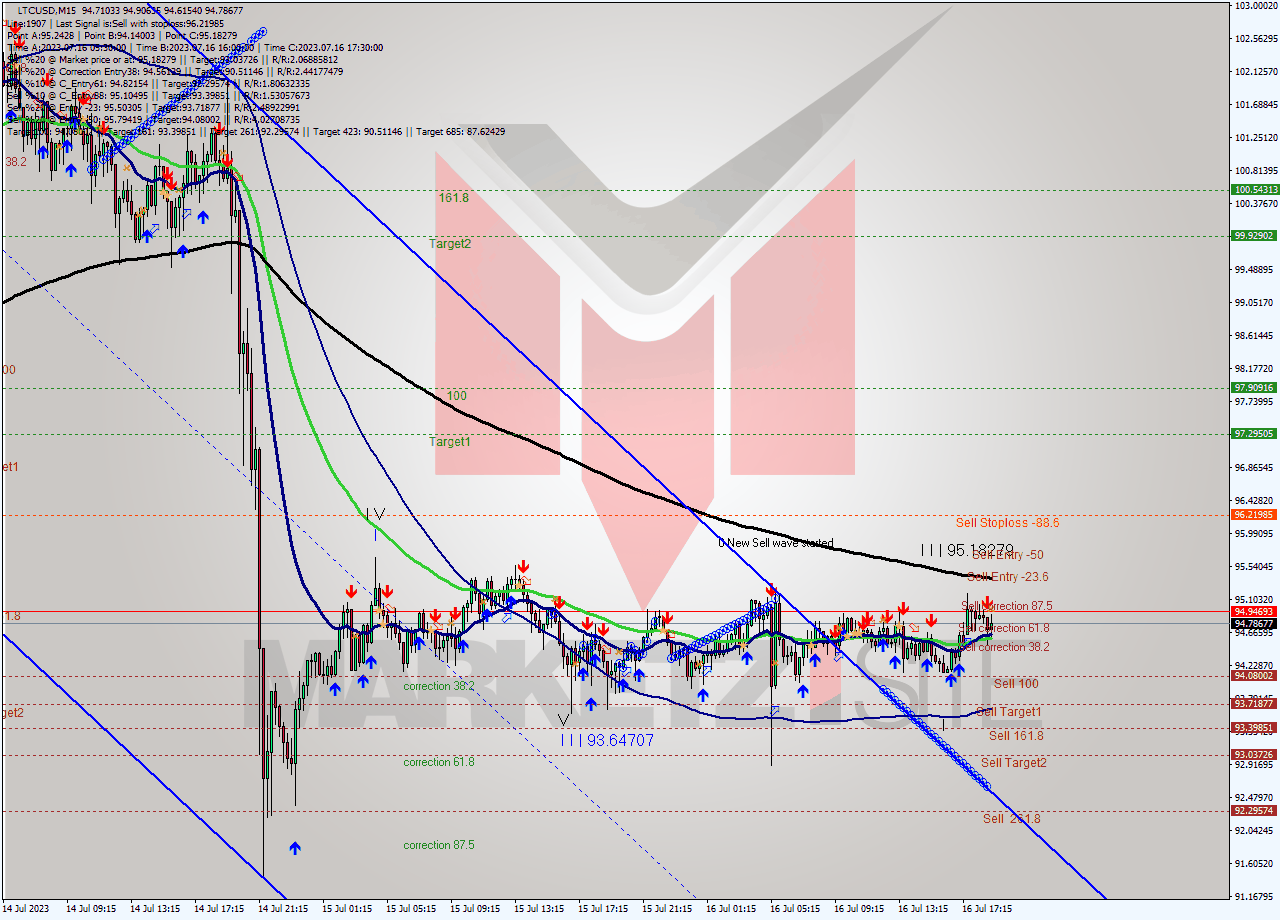
Task: Select the green 'correction 87.5' label
Action: point(439,845)
